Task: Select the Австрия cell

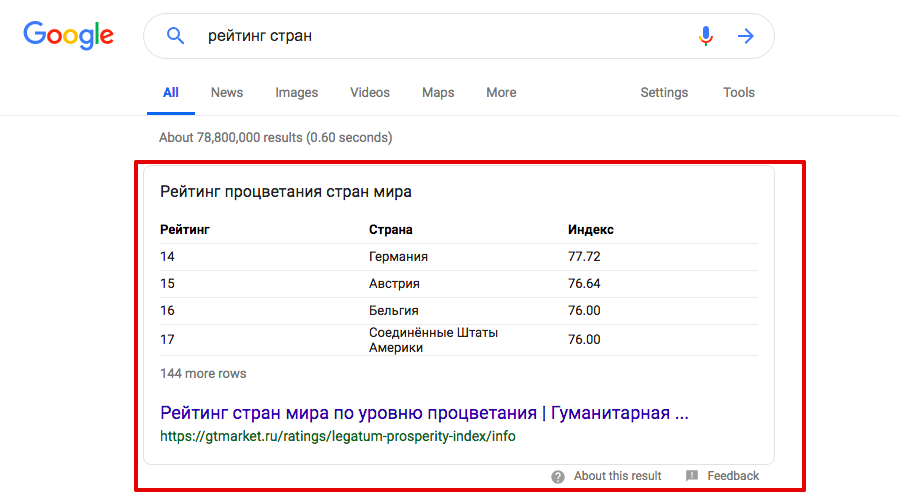Action: [394, 283]
